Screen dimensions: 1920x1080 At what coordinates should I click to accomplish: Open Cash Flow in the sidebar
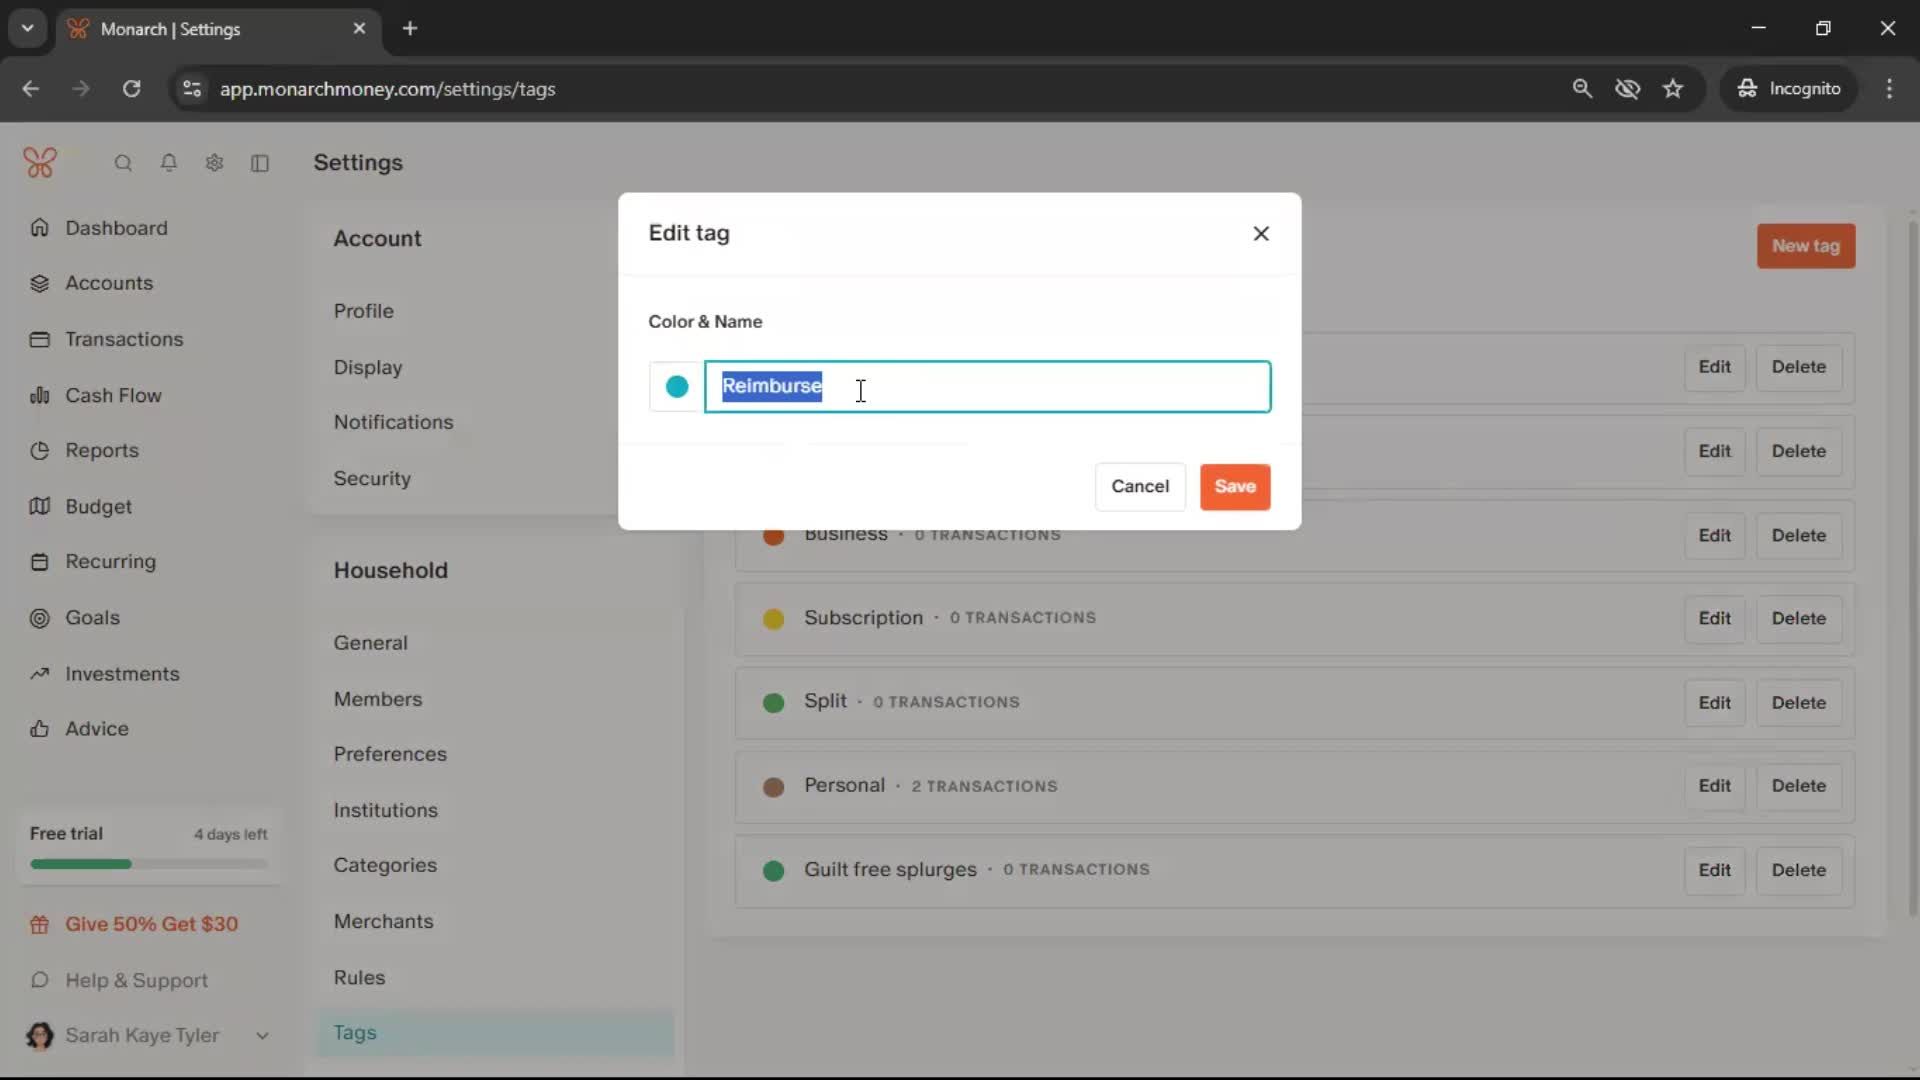113,395
